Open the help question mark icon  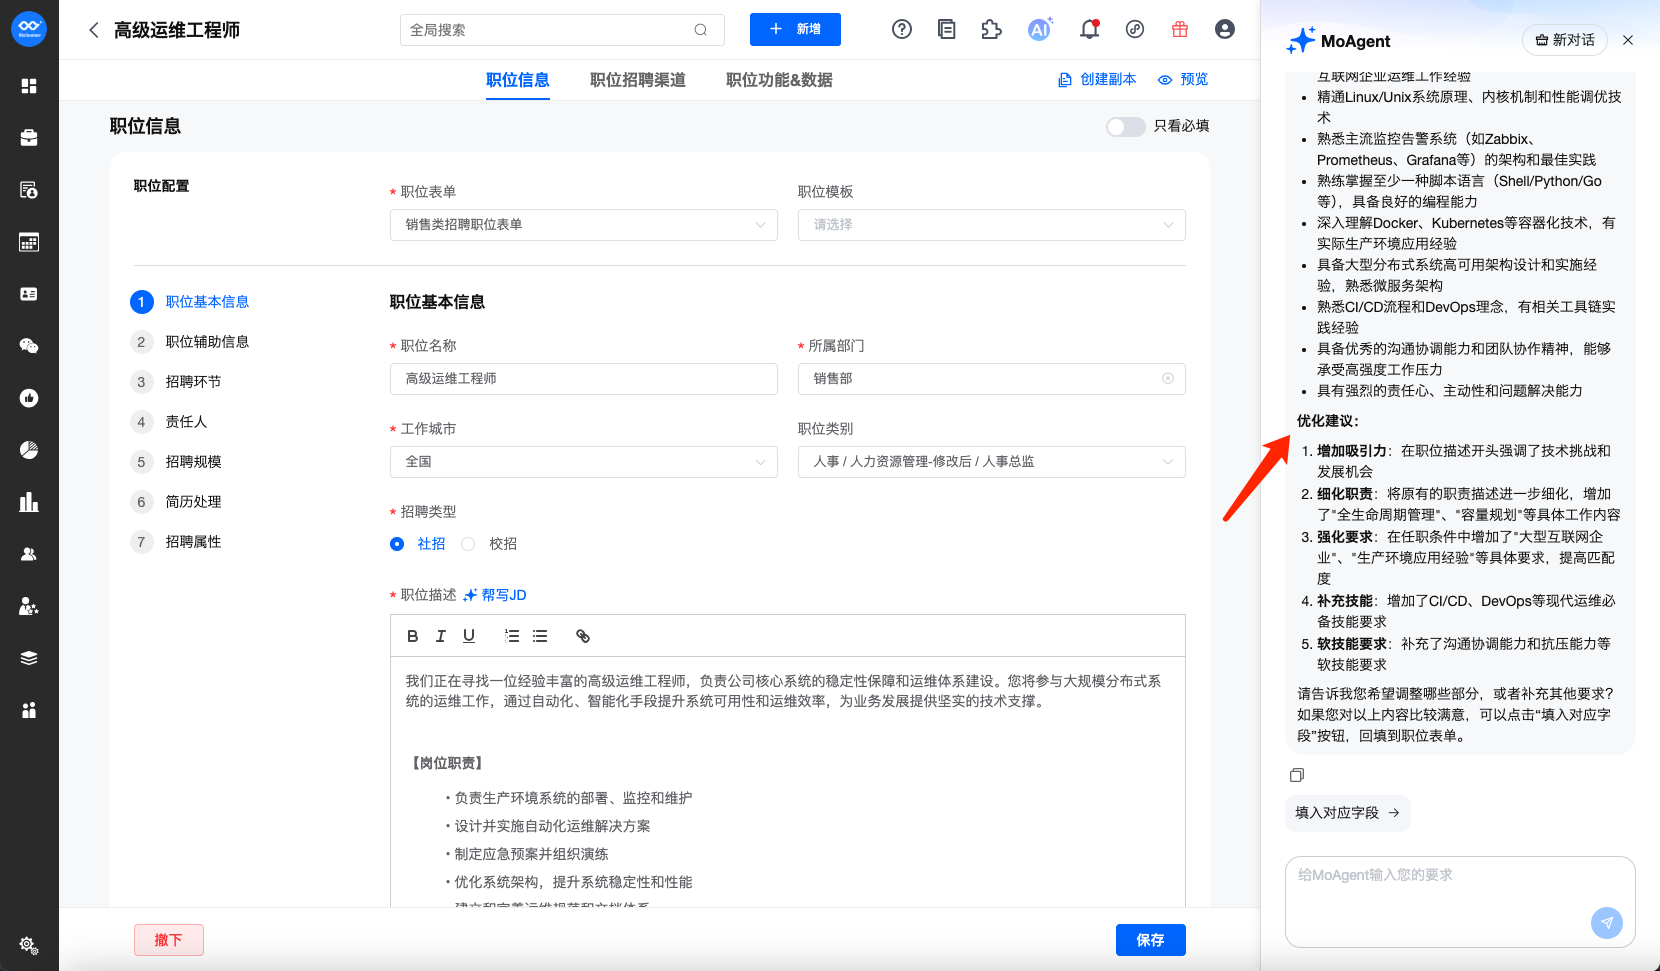pos(902,29)
